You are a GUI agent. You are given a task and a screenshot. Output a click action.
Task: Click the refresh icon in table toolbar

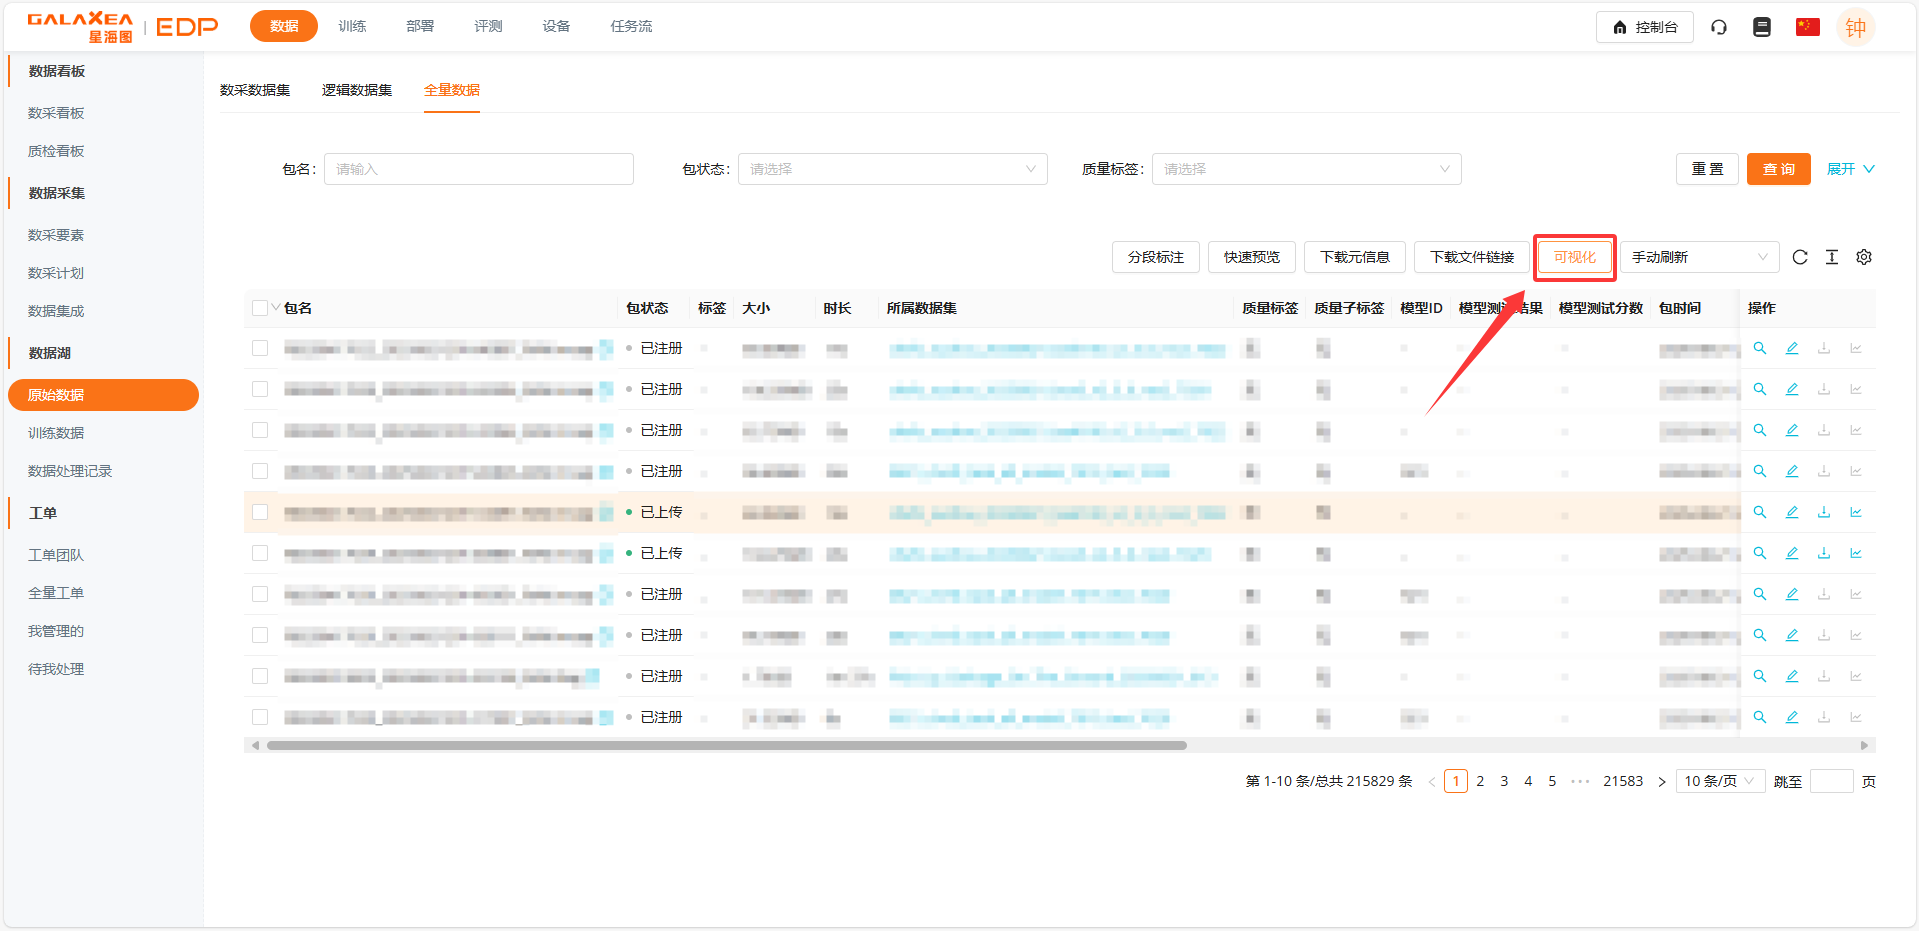click(x=1800, y=257)
